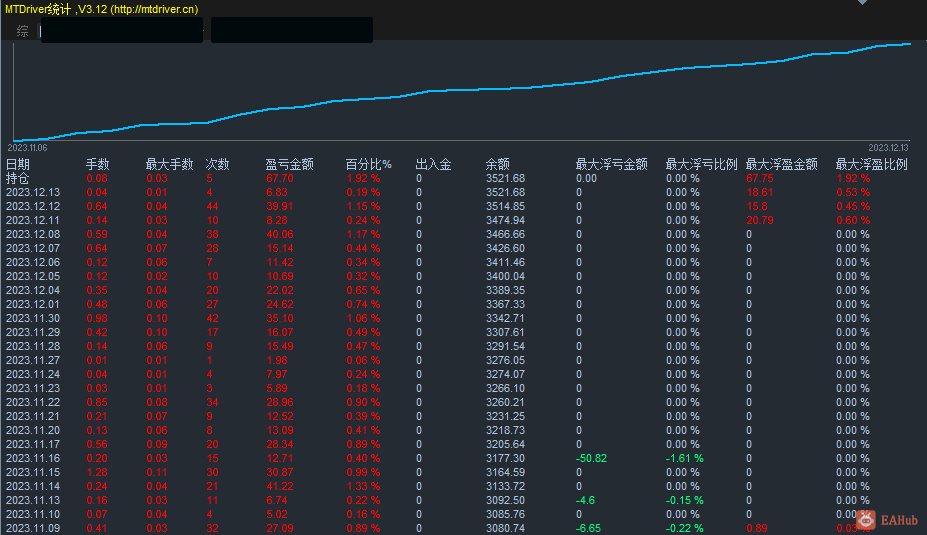Select the 2023.12.04 row date

(x=33, y=290)
